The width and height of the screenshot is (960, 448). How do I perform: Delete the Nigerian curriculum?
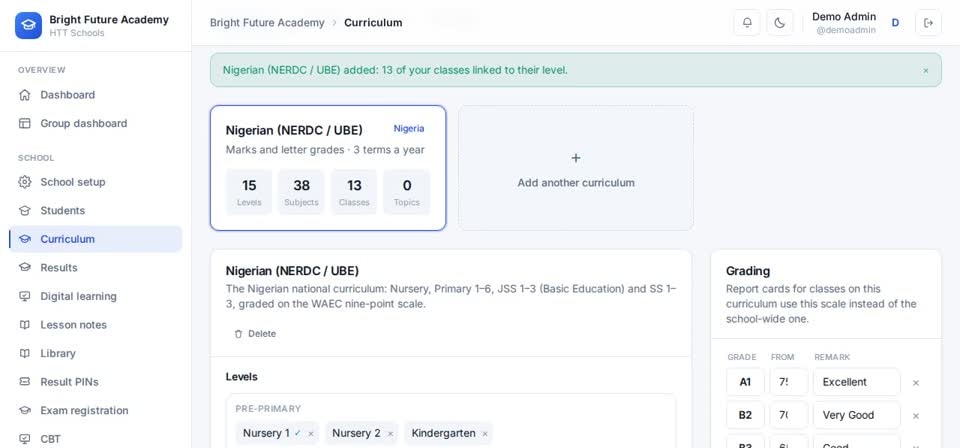255,334
